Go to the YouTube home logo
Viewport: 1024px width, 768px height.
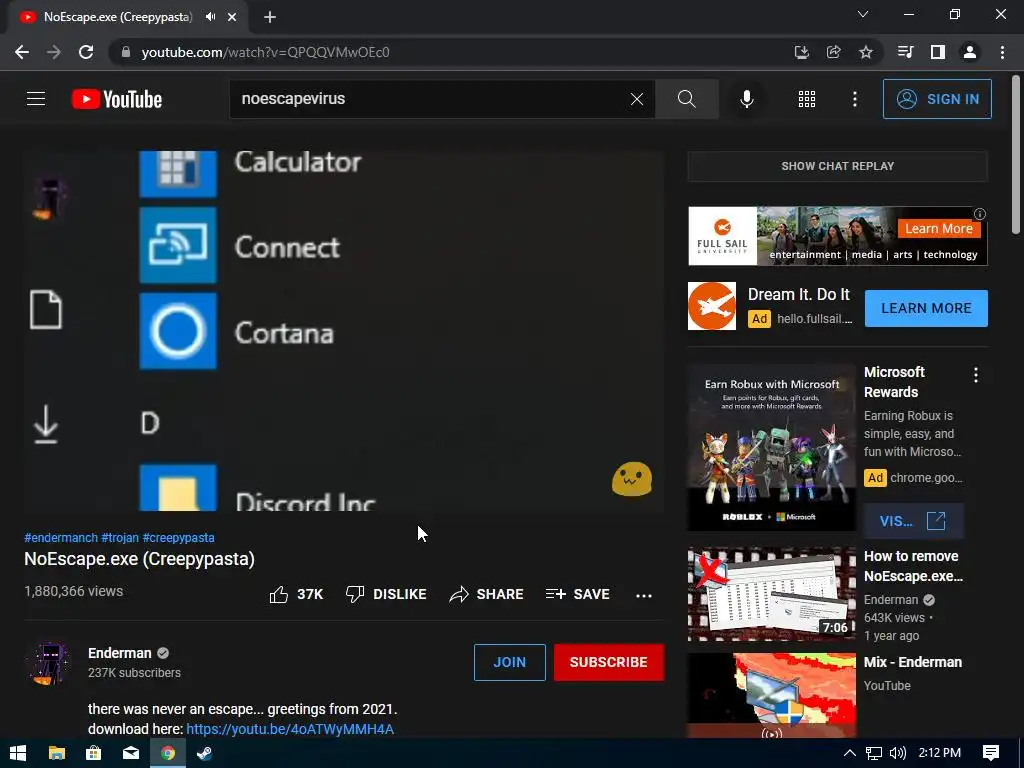click(117, 99)
